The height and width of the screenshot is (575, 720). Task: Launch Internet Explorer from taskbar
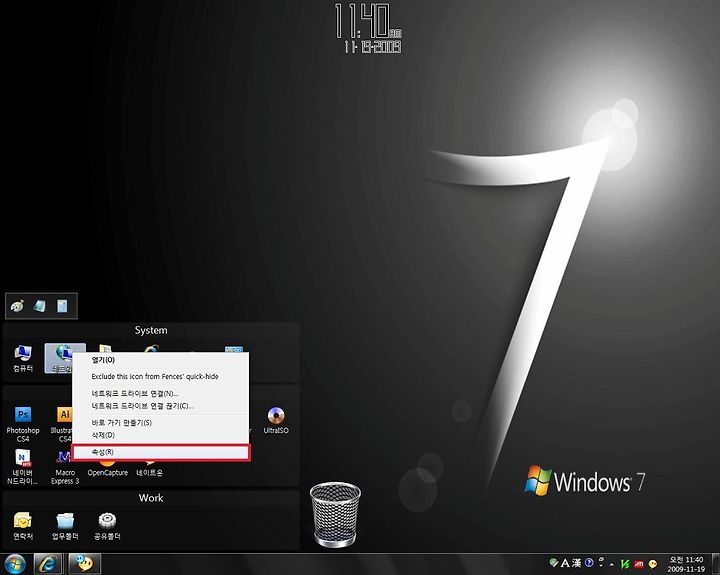tap(47, 564)
